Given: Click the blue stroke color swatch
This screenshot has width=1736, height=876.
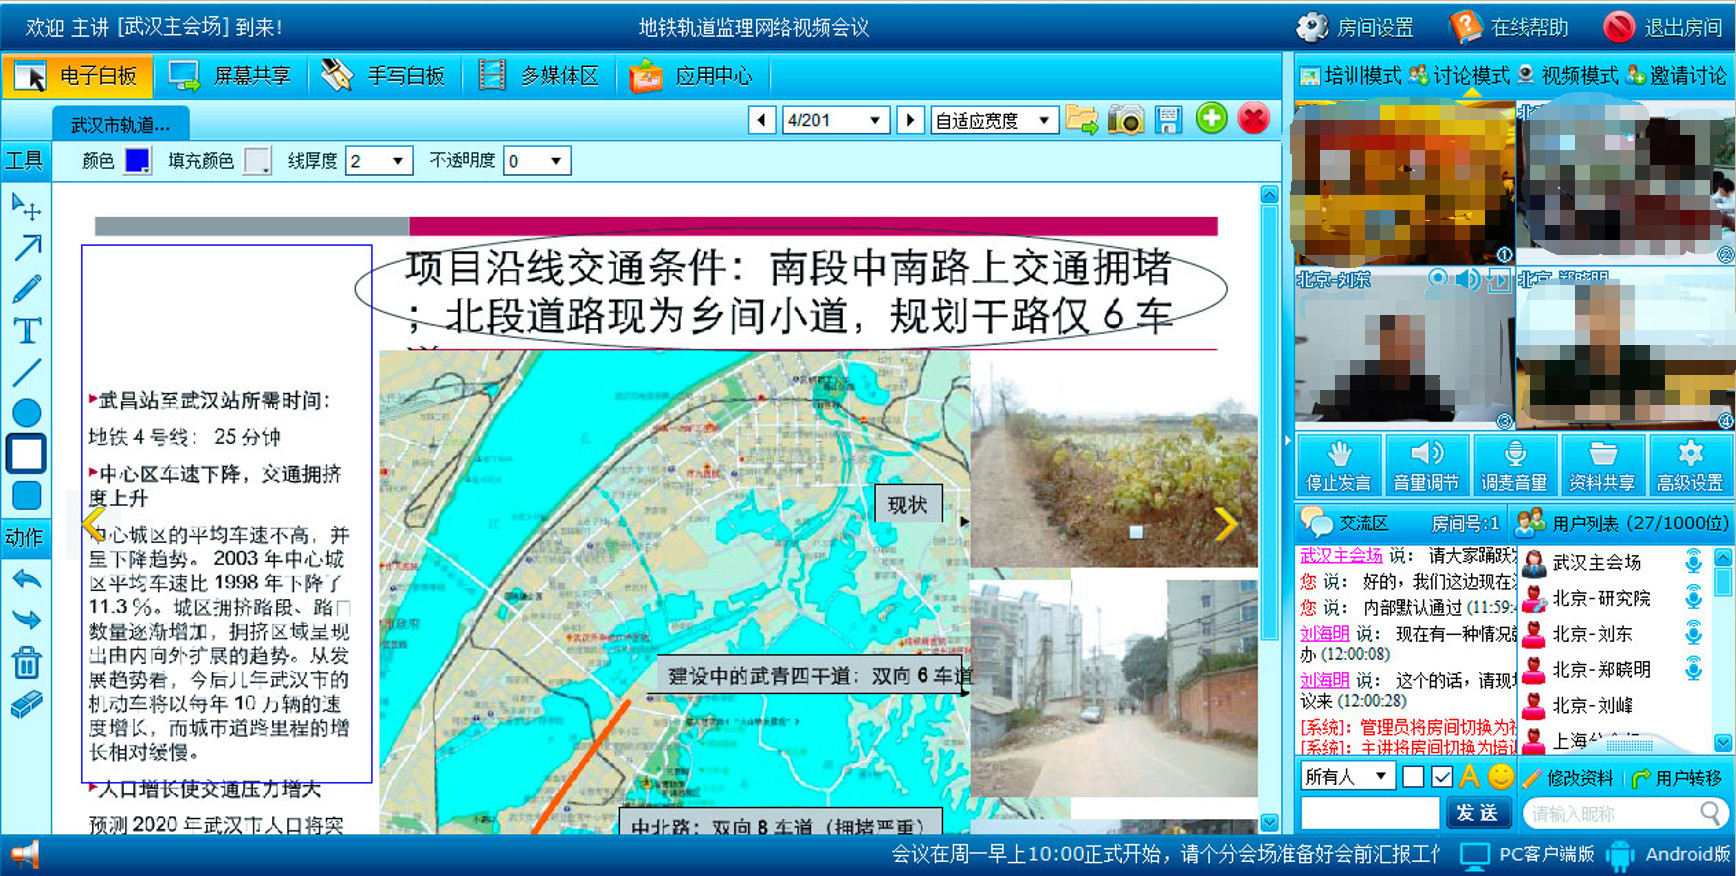Looking at the screenshot, I should tap(137, 160).
